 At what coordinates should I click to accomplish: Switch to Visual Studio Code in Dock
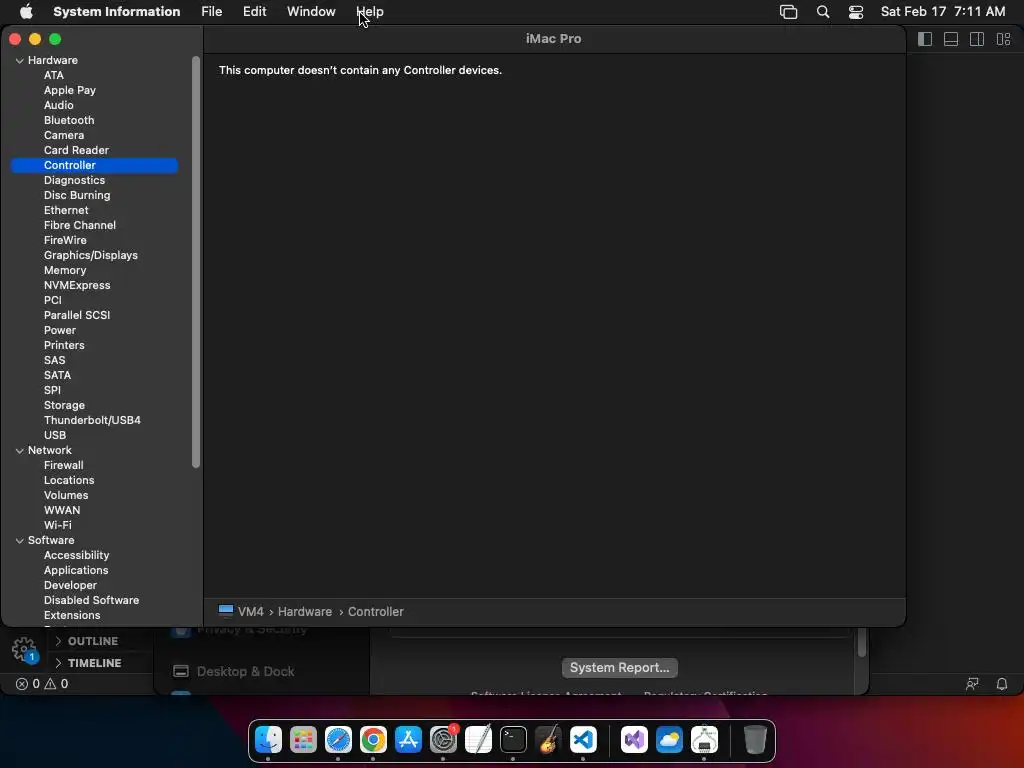(583, 740)
